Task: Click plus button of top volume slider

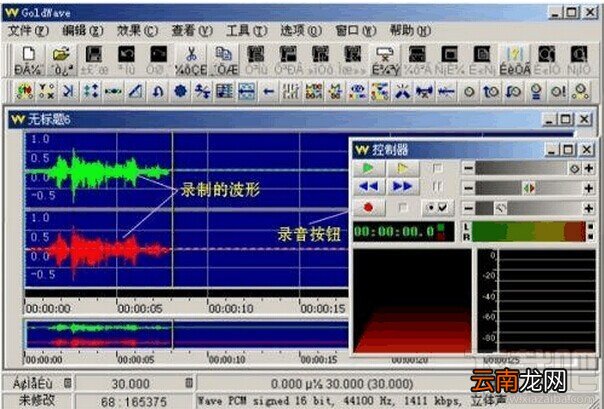Action: (x=589, y=168)
